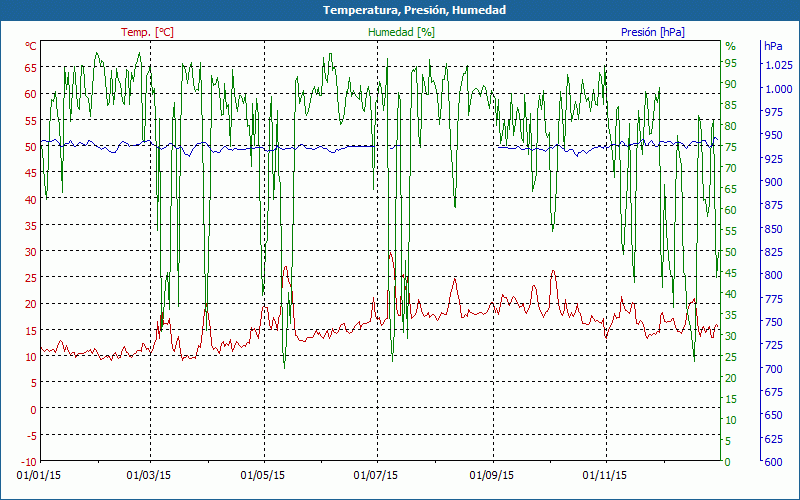Click '750' on the pressure axis
Image resolution: width=800 pixels, height=500 pixels.
774,322
